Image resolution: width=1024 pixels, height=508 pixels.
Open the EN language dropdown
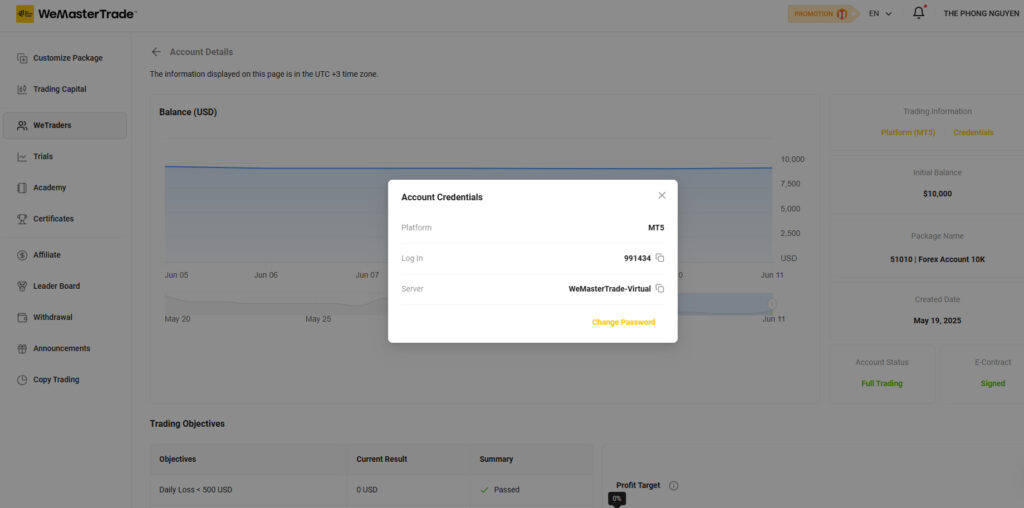click(880, 14)
